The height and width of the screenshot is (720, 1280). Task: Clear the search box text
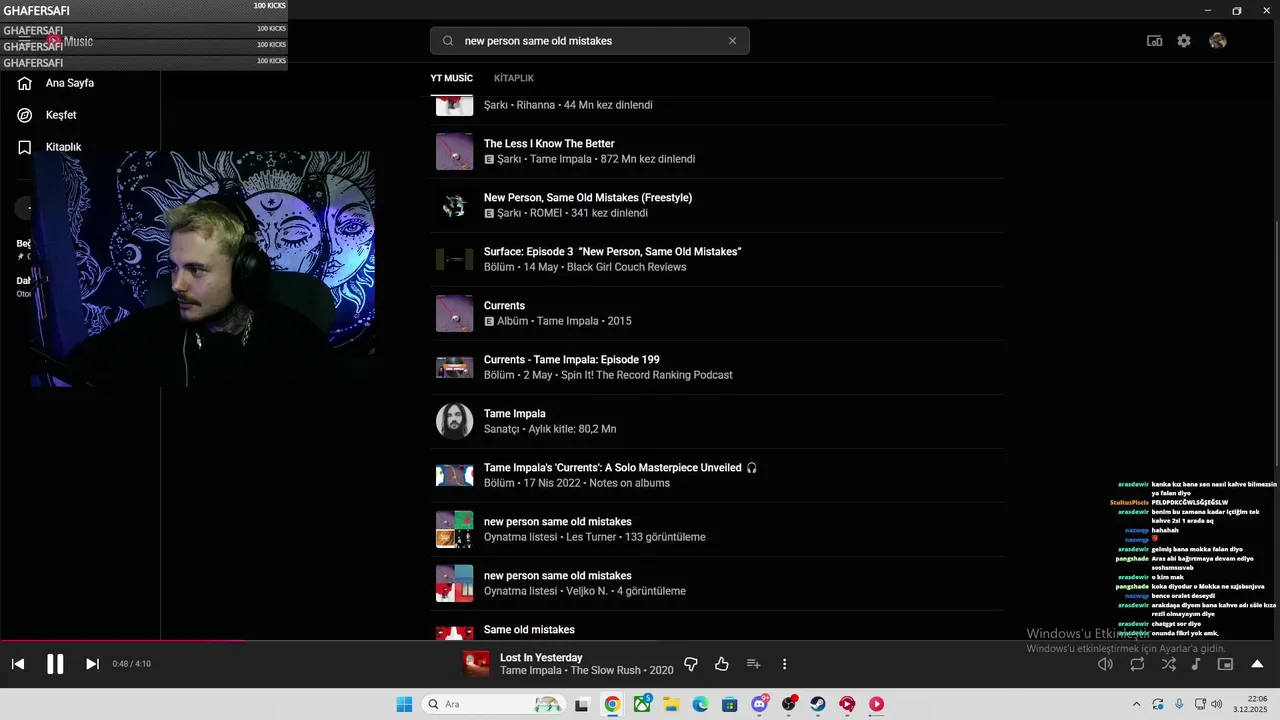click(x=732, y=41)
